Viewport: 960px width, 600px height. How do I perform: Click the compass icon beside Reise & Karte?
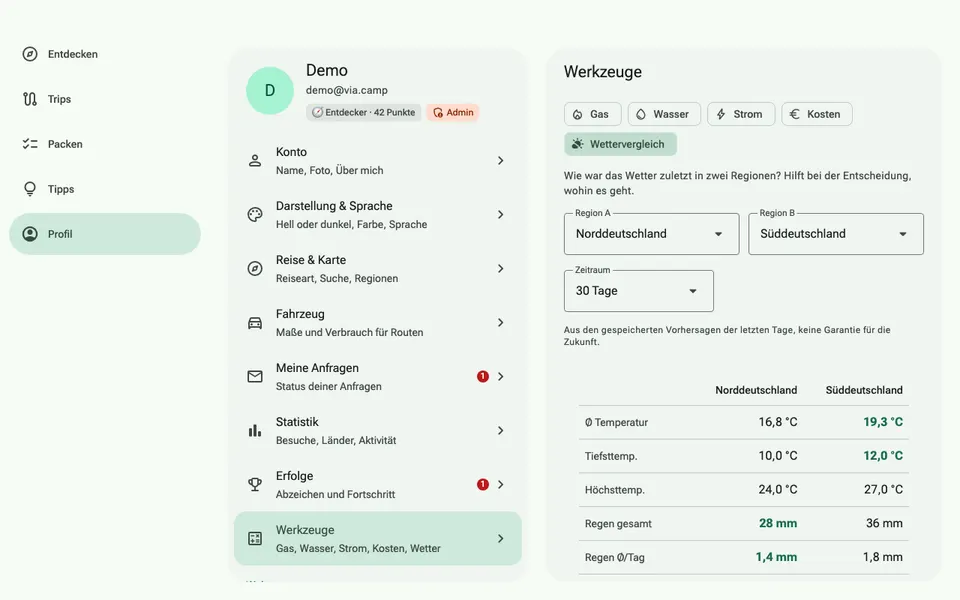(255, 268)
